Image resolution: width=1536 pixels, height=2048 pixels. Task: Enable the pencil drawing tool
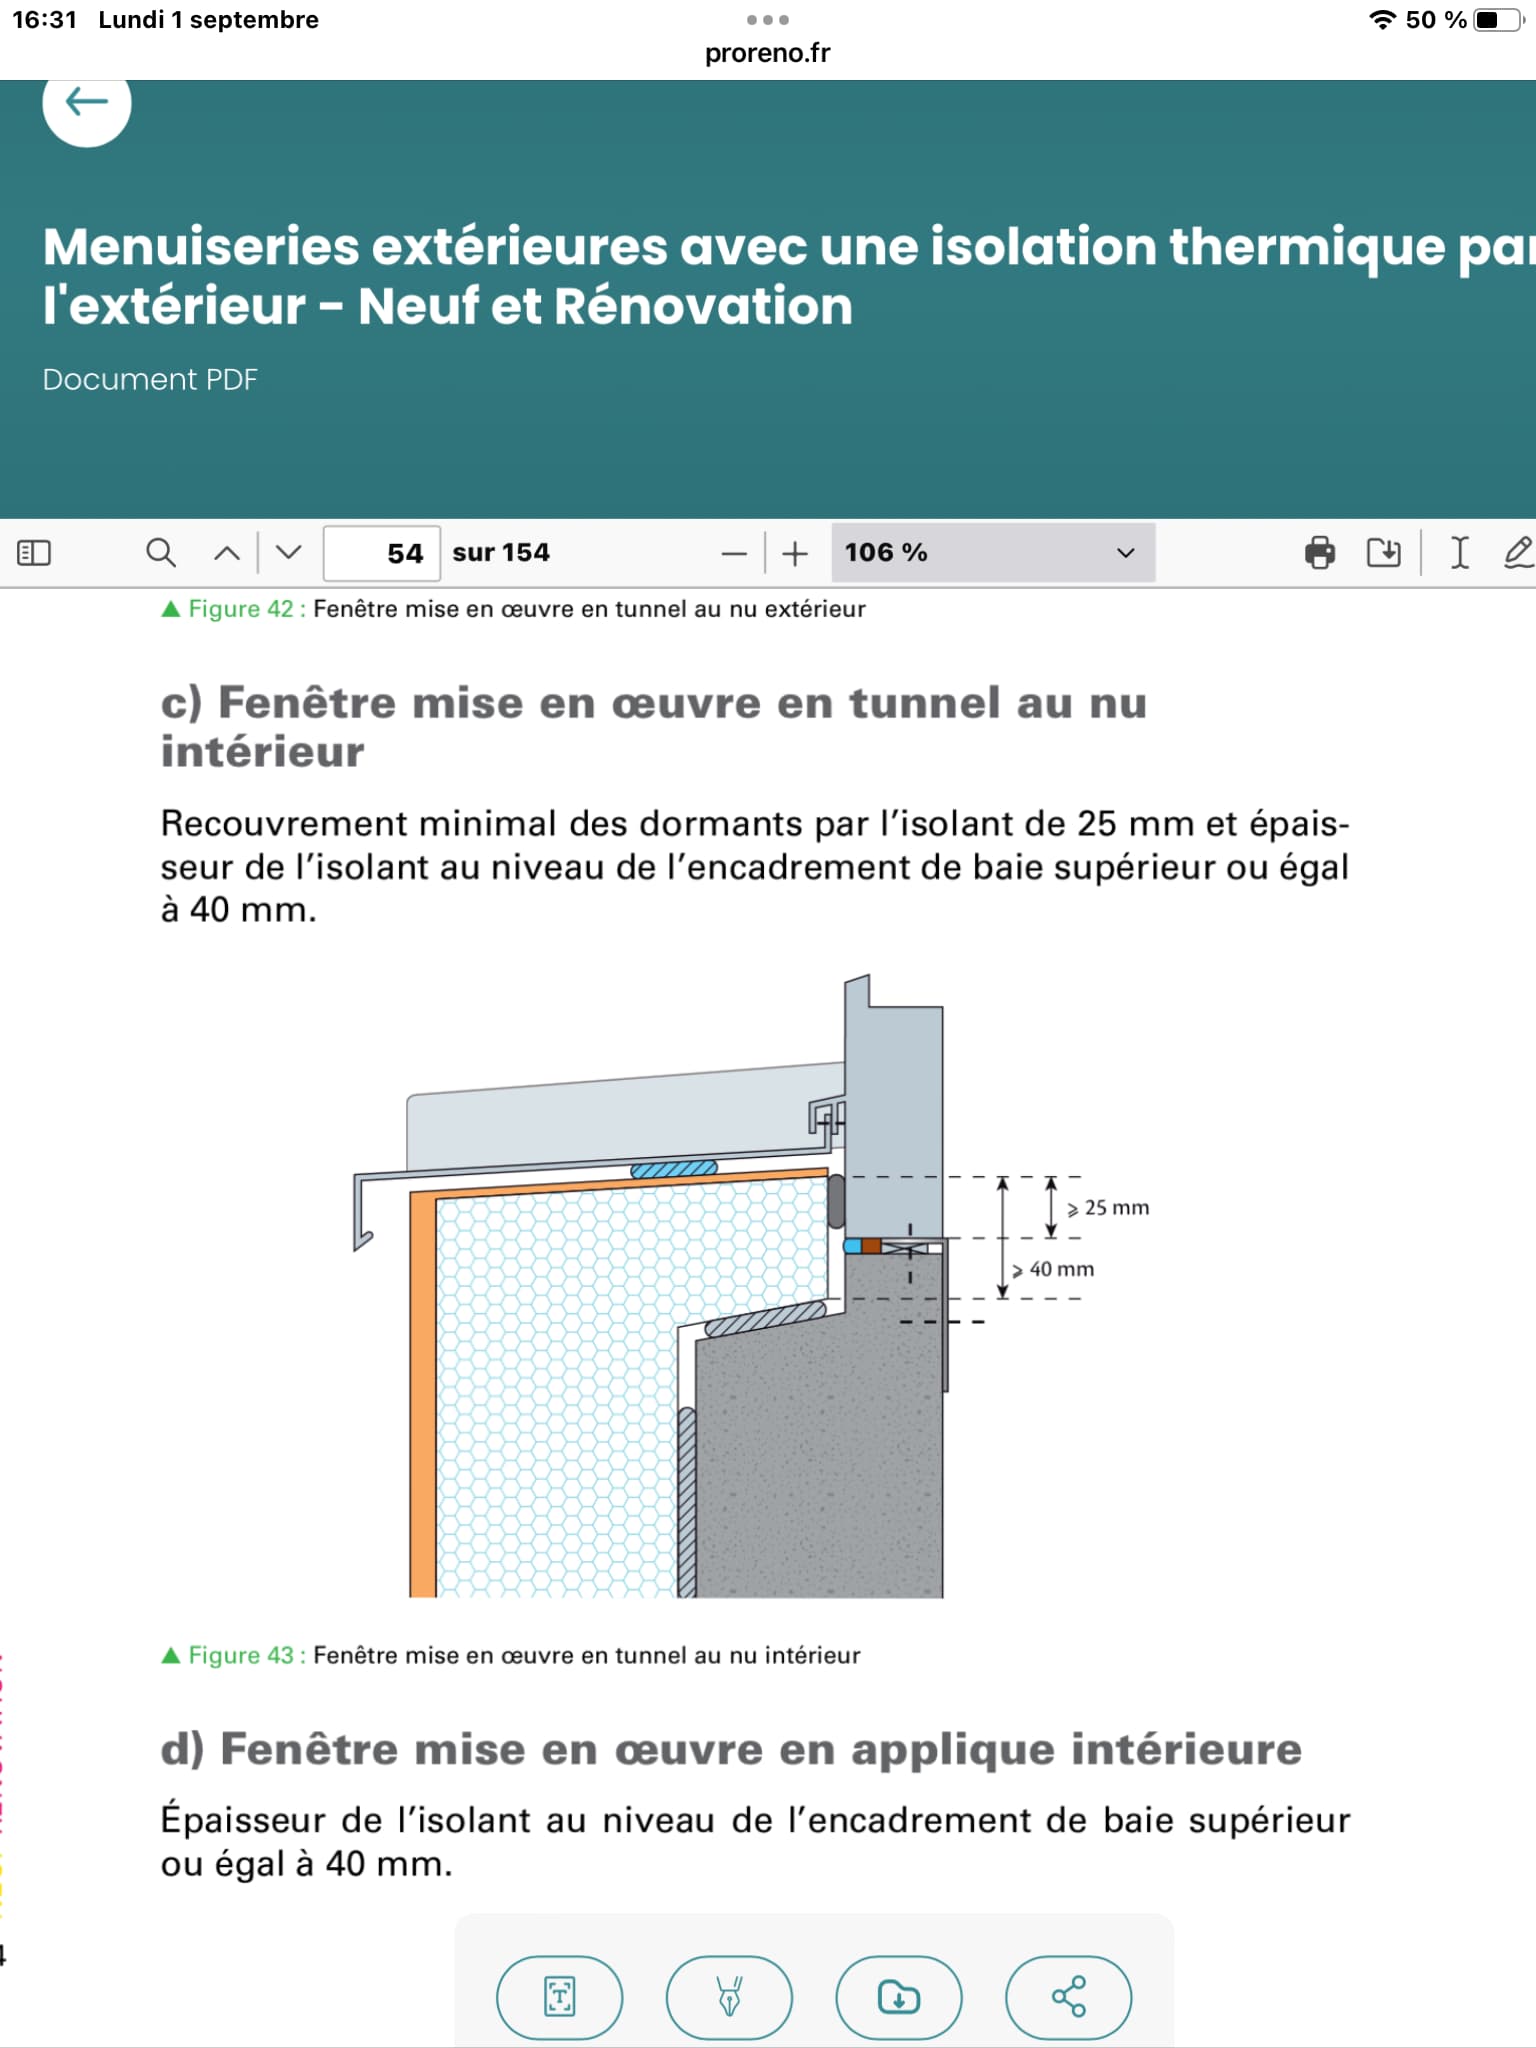(1518, 553)
